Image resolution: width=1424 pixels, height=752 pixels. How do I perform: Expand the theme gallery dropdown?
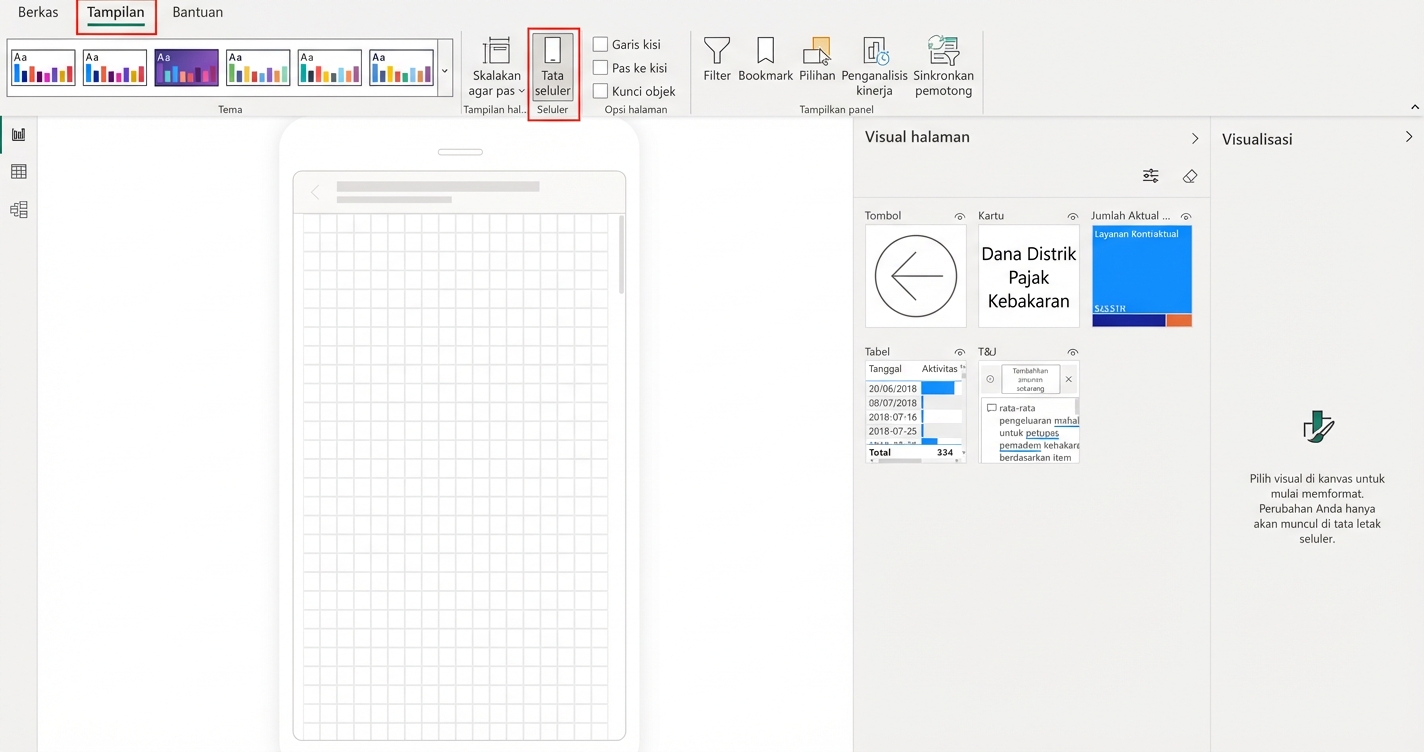[443, 71]
